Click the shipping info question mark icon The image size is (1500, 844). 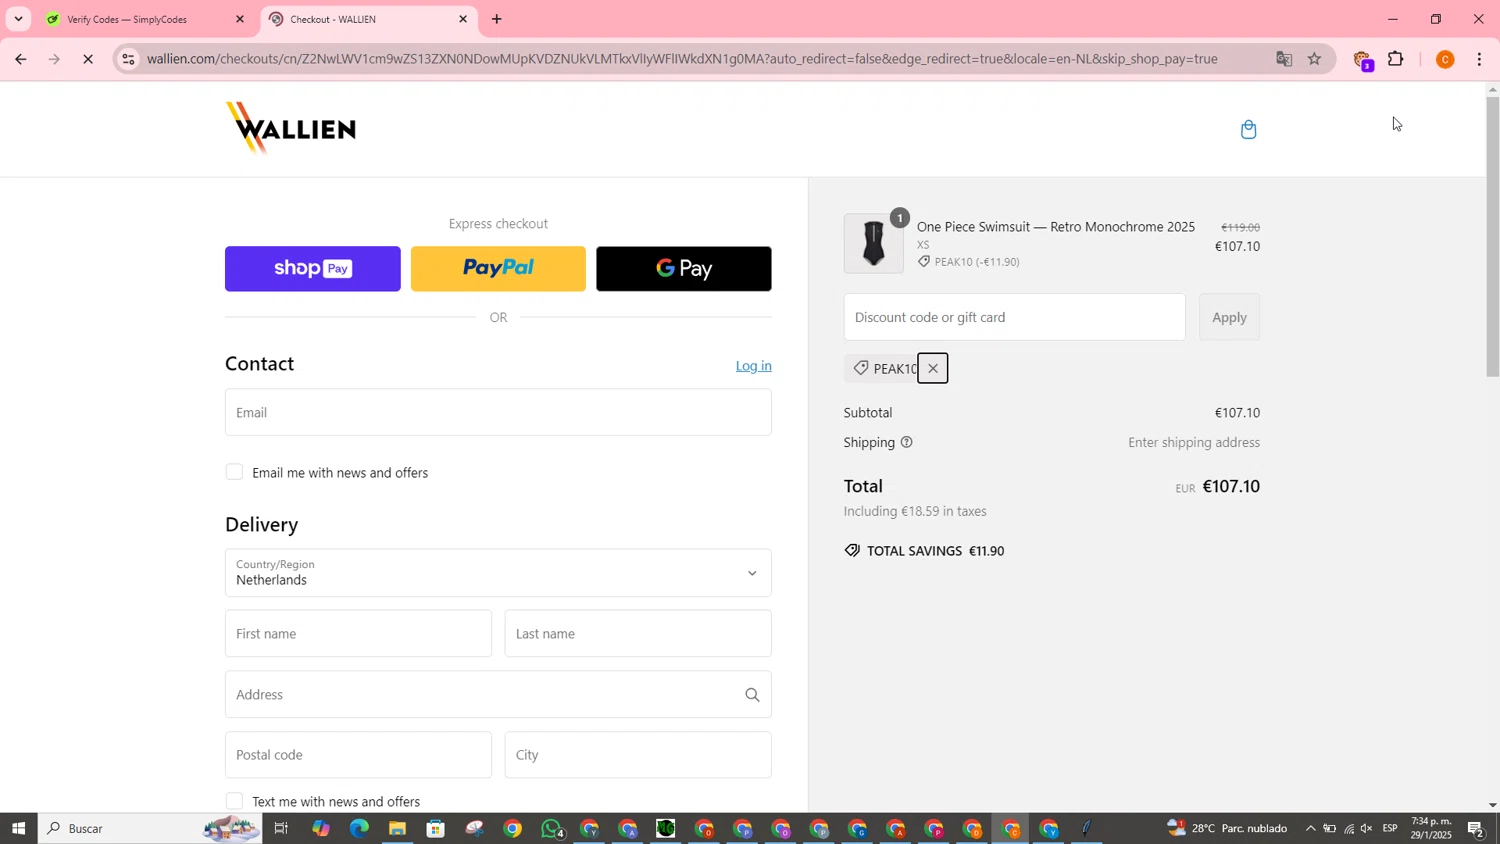[907, 442]
